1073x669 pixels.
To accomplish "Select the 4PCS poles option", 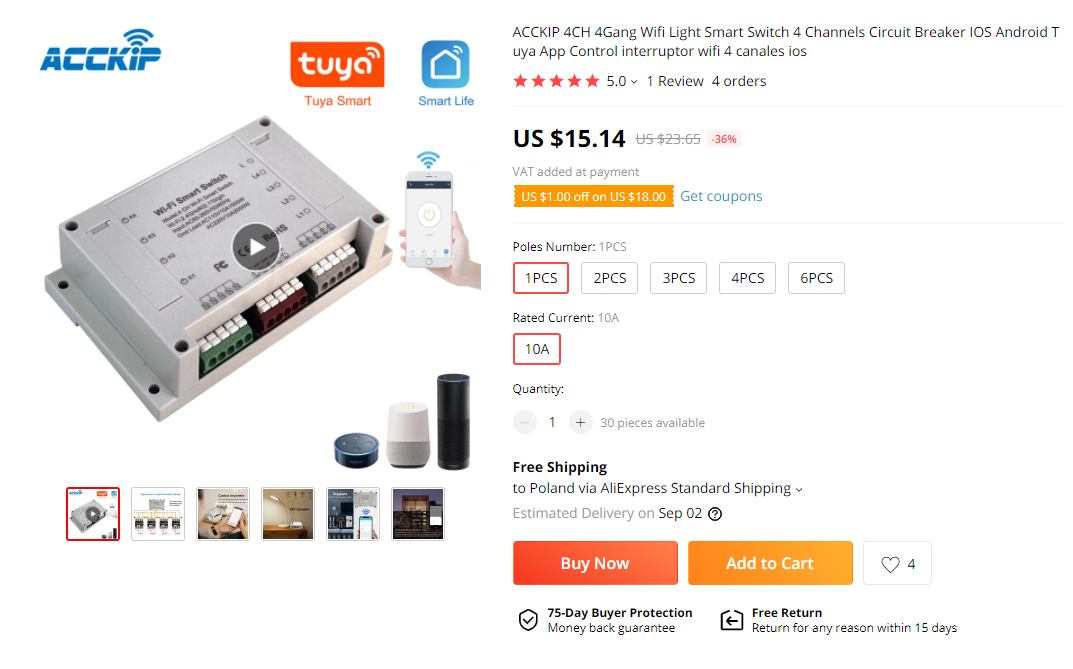I will pos(747,278).
